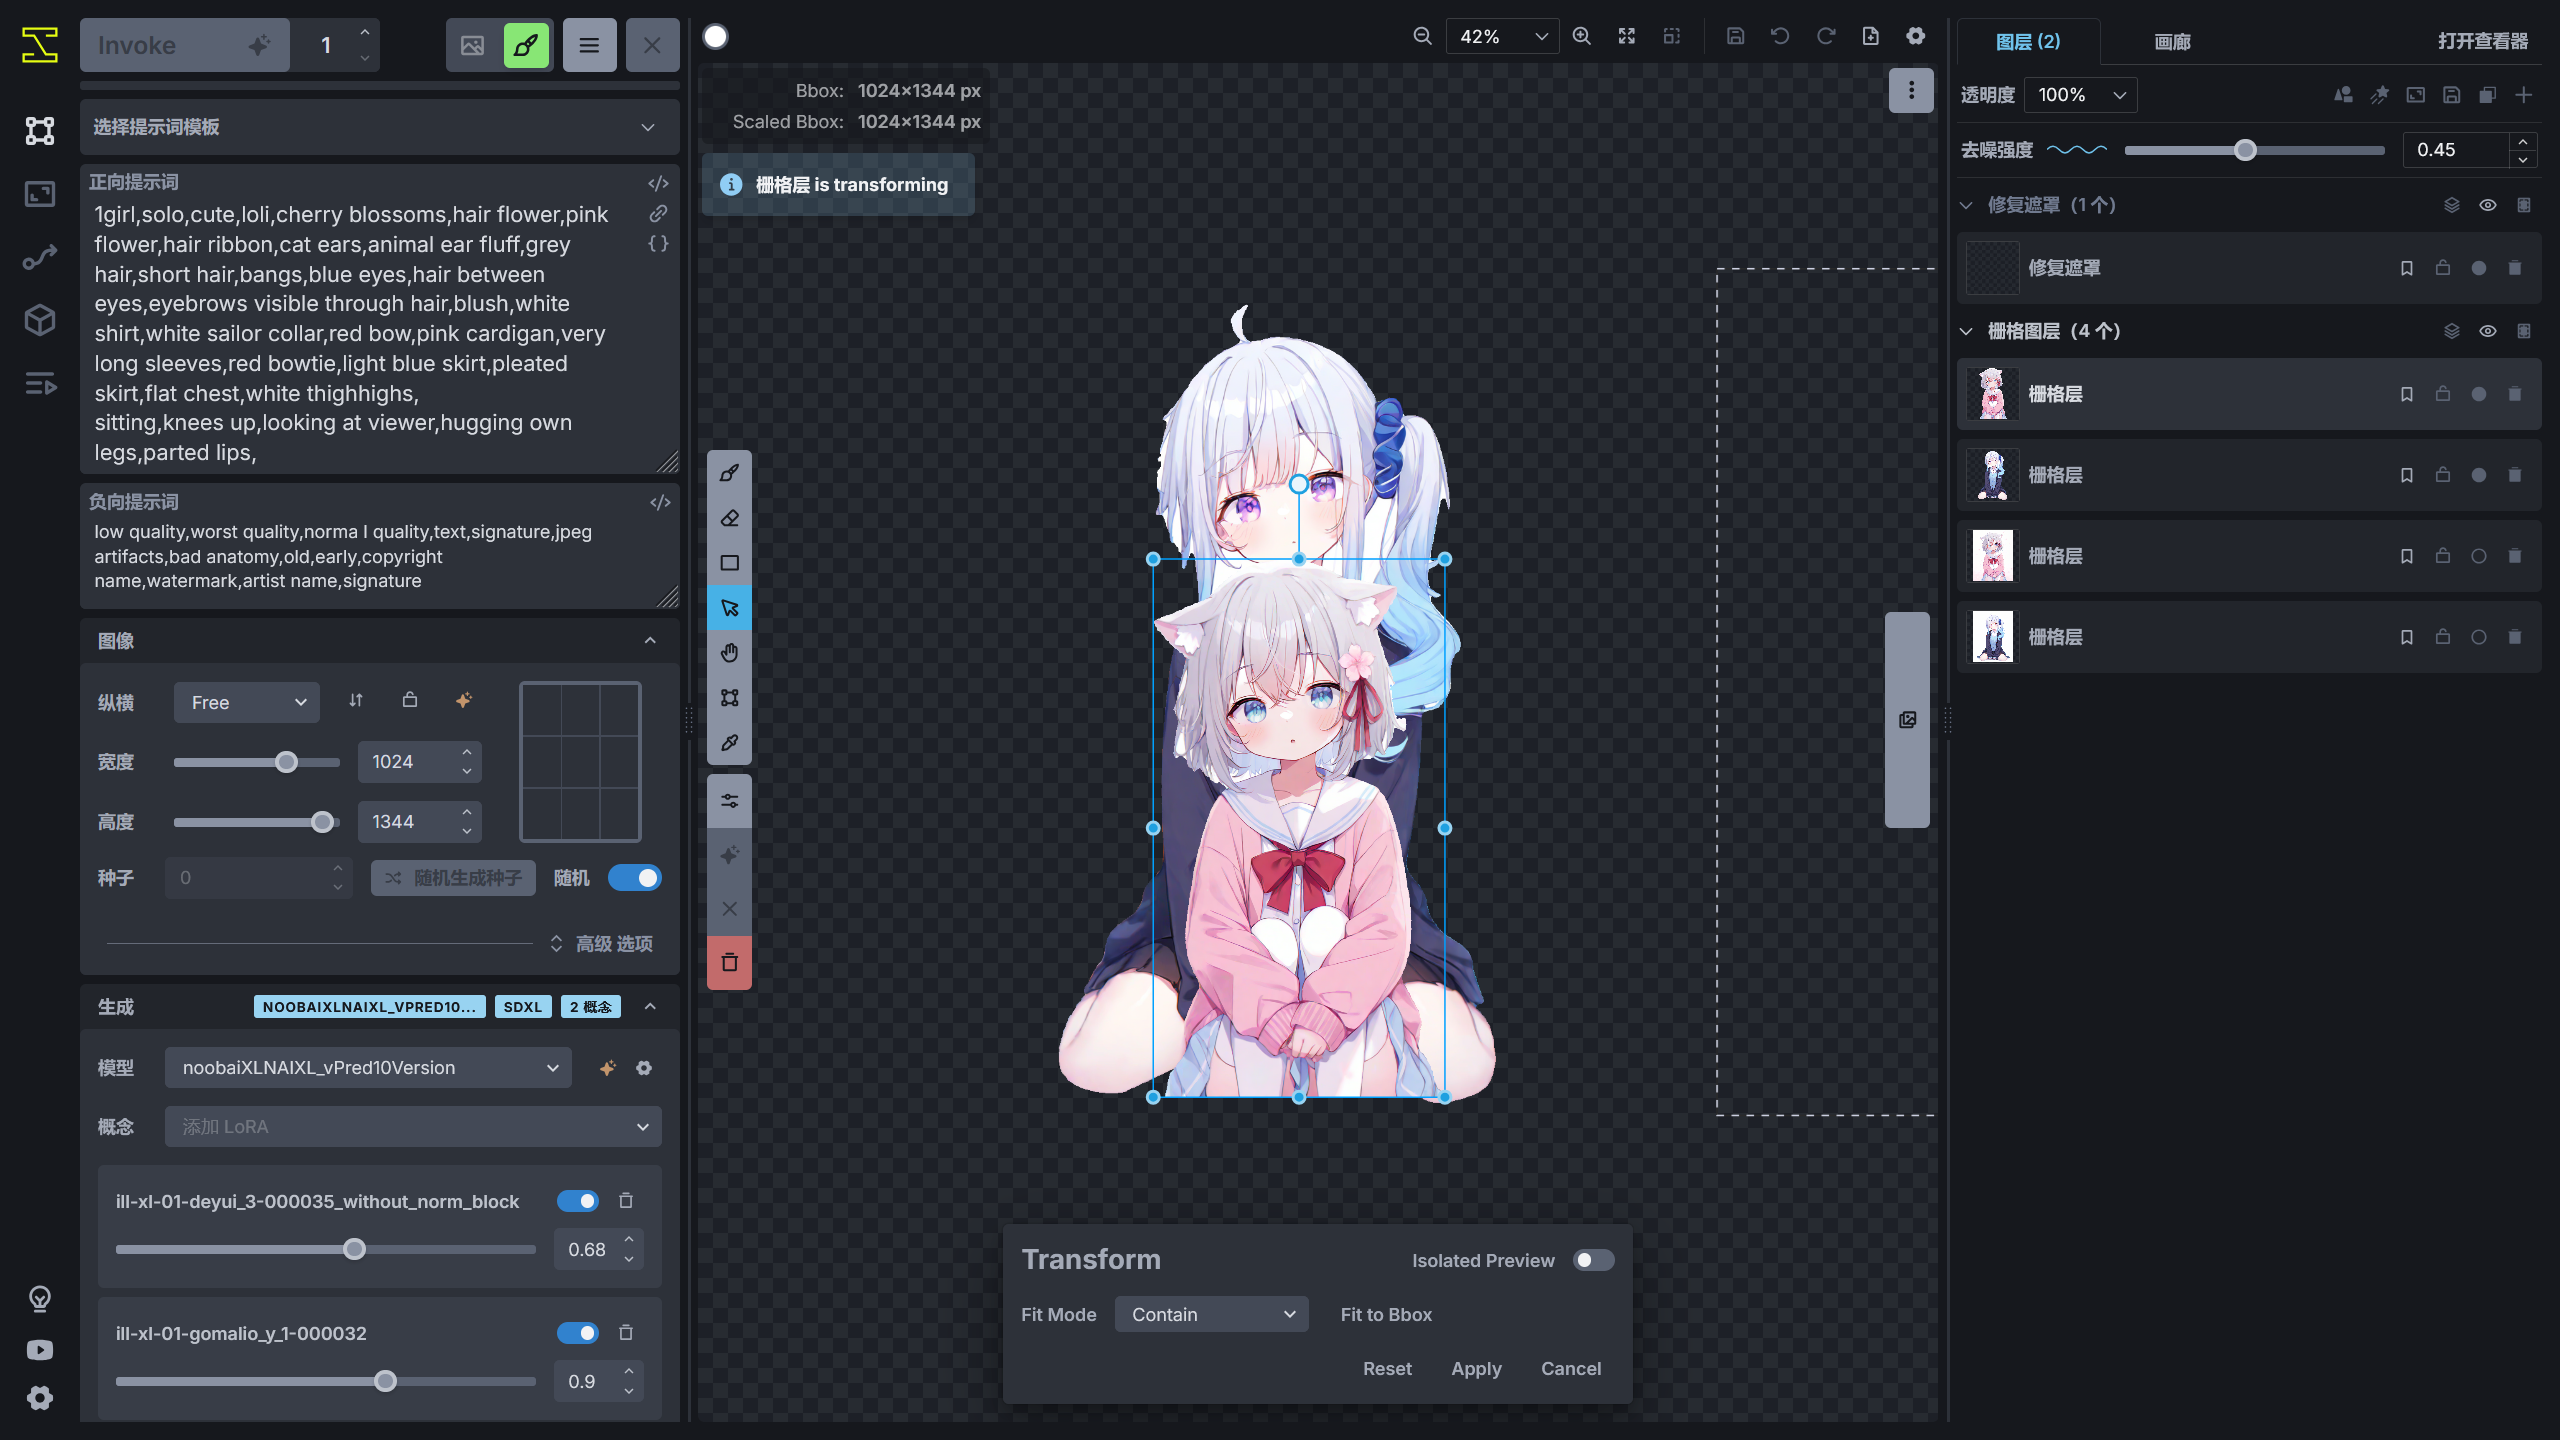Switch to the 画廊 tab
The height and width of the screenshot is (1440, 2560).
click(x=2171, y=42)
